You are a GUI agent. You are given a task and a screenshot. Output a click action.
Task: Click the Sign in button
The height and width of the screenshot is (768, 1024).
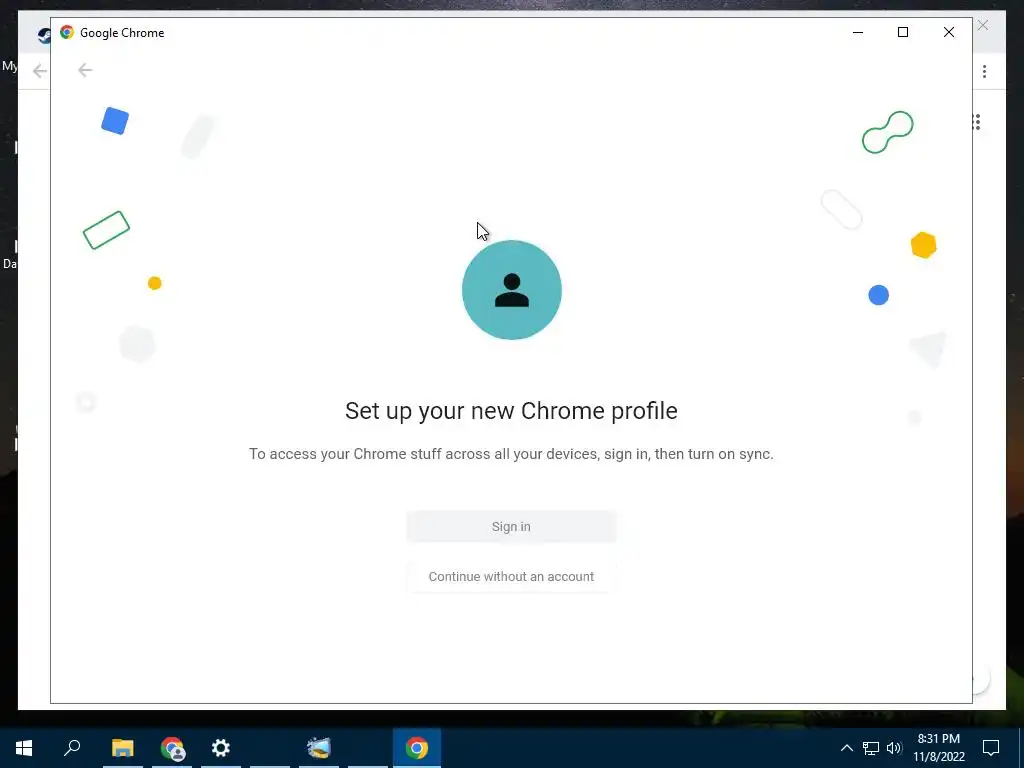(511, 526)
